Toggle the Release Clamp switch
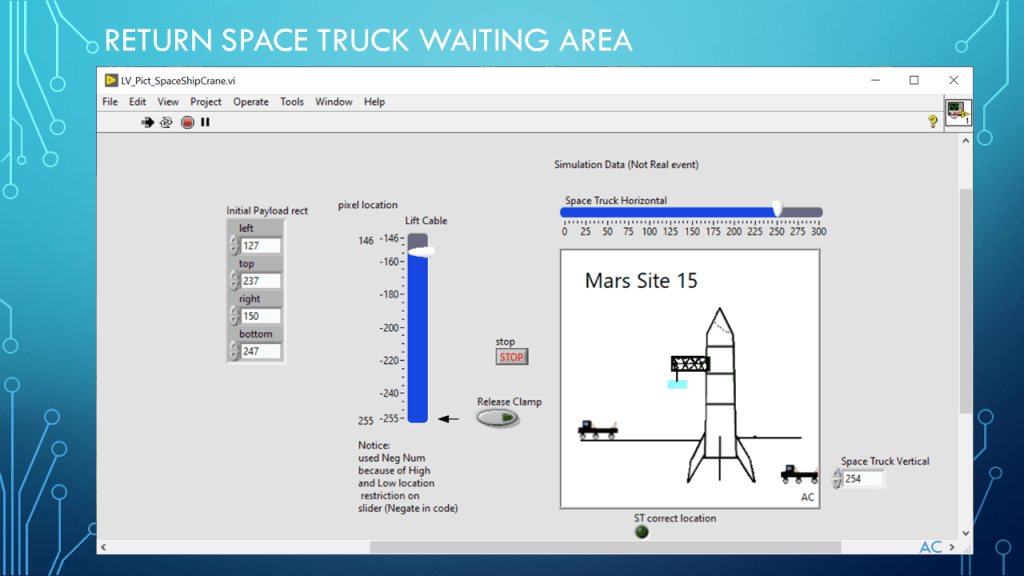Viewport: 1024px width, 576px height. tap(498, 417)
